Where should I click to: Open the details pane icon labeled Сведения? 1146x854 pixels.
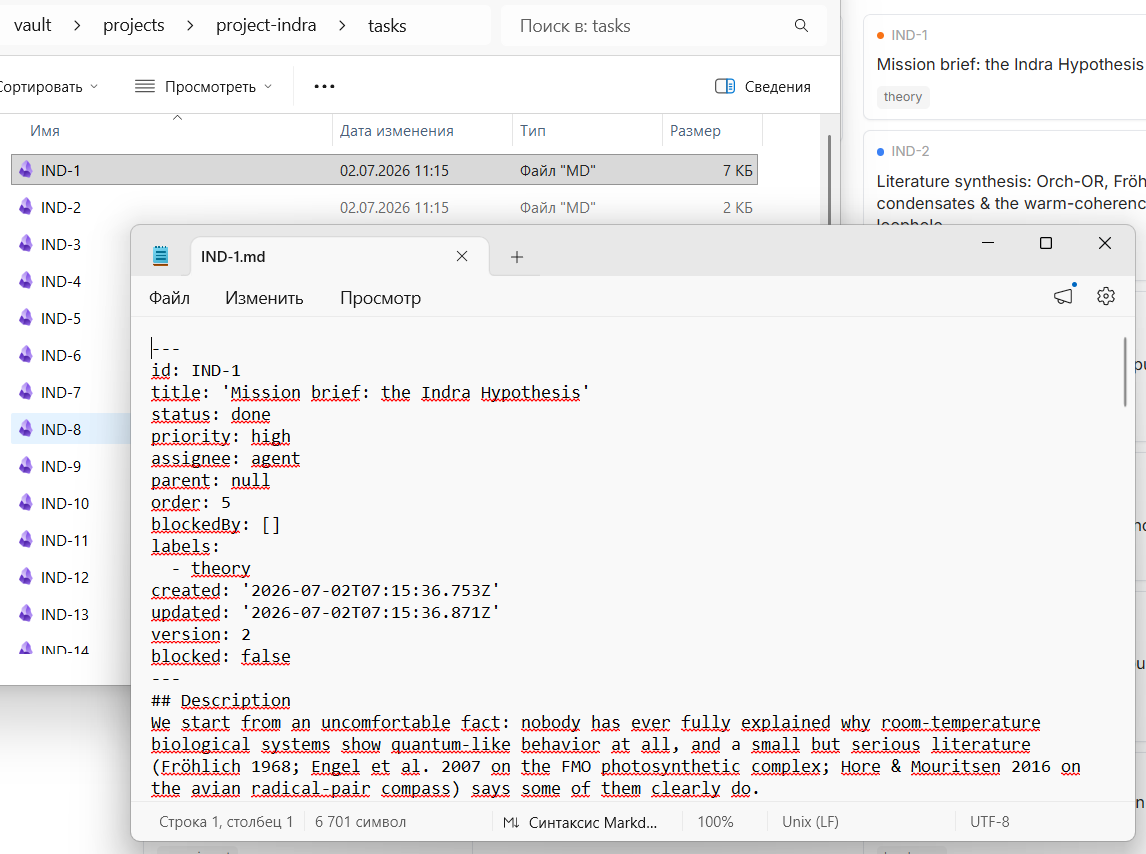(x=724, y=86)
